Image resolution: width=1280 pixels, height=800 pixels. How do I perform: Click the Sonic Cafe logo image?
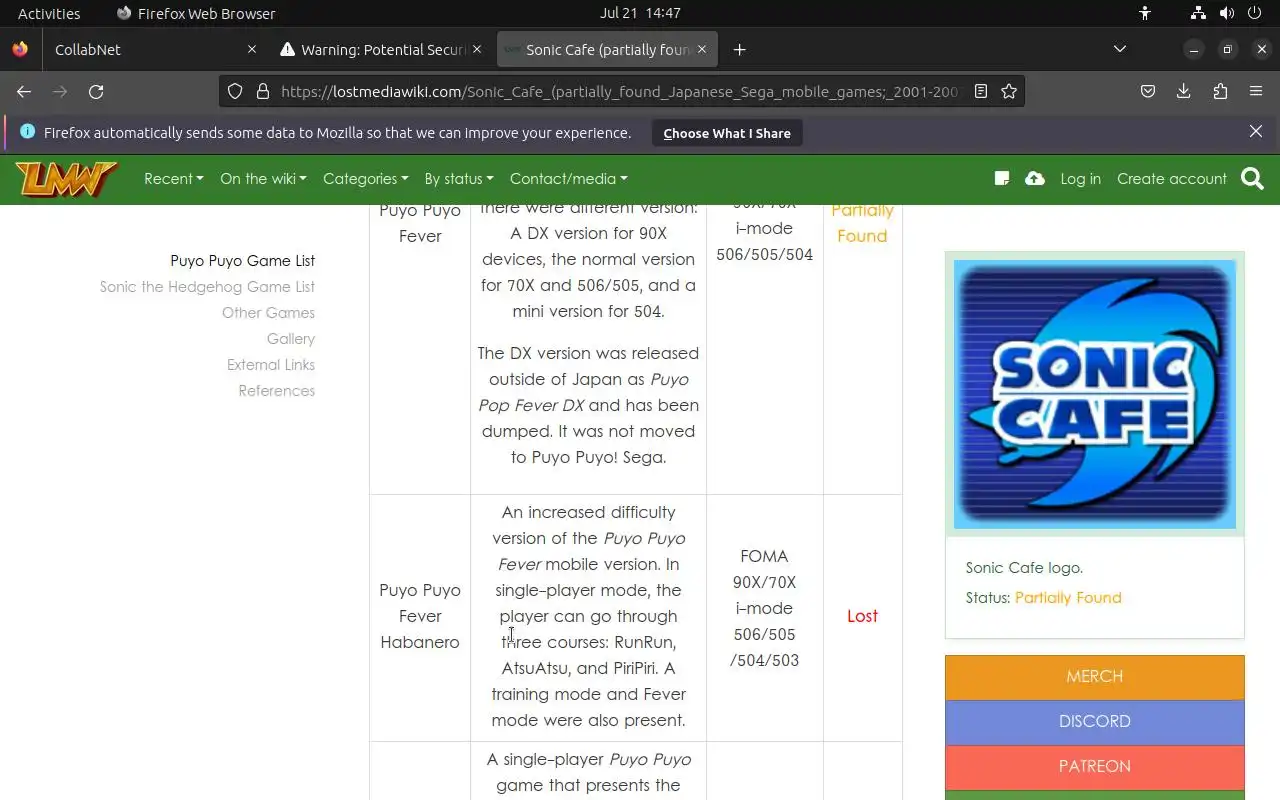1095,394
